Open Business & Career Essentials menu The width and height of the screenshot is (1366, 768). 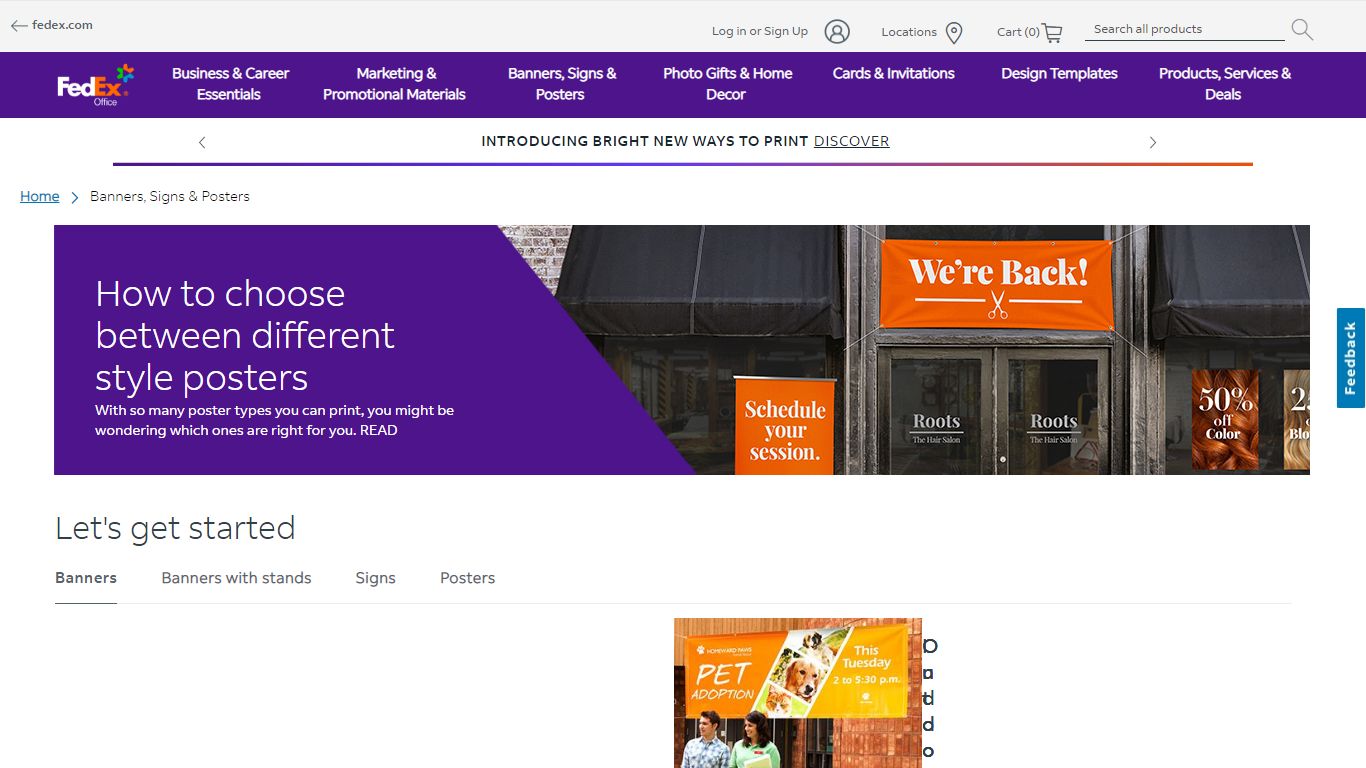230,84
